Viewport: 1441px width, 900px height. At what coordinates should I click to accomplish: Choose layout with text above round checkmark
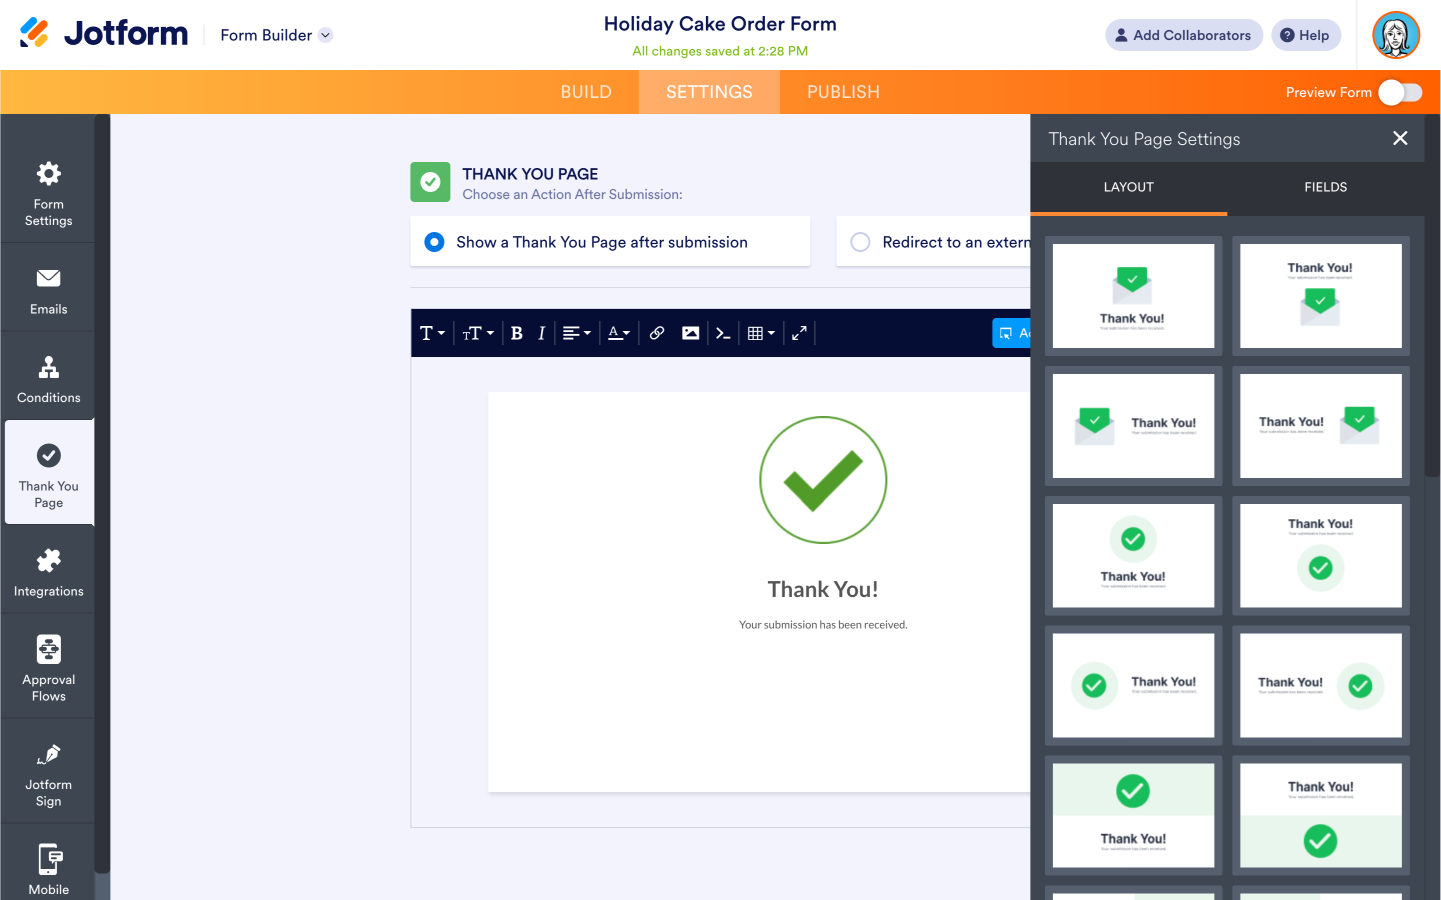[x=1321, y=556]
